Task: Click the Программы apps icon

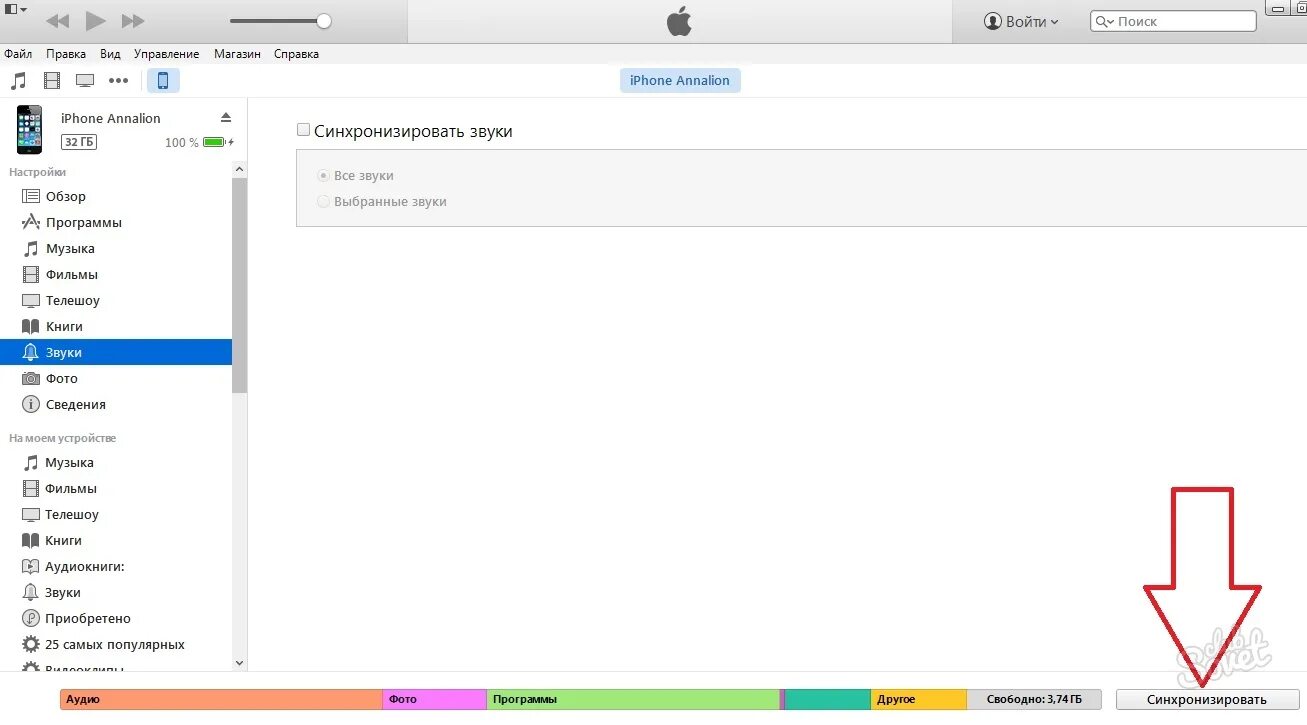Action: coord(31,222)
